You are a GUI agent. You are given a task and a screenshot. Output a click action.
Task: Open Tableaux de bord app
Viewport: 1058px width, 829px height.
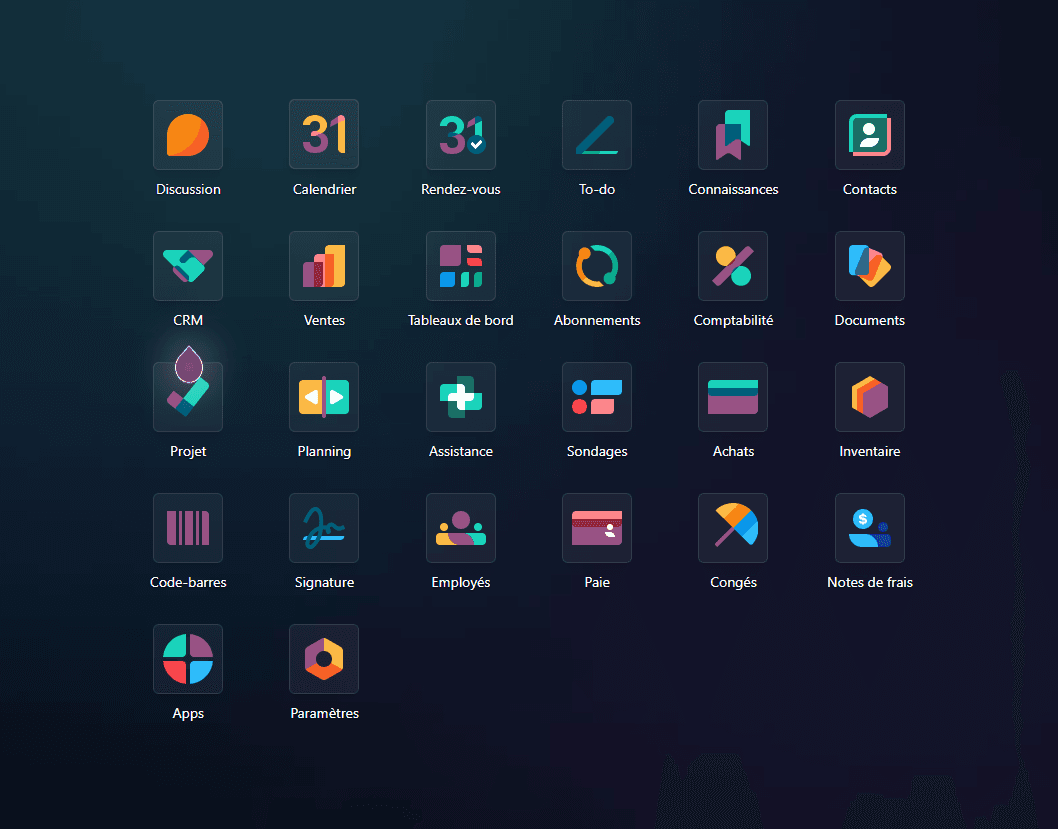(461, 266)
